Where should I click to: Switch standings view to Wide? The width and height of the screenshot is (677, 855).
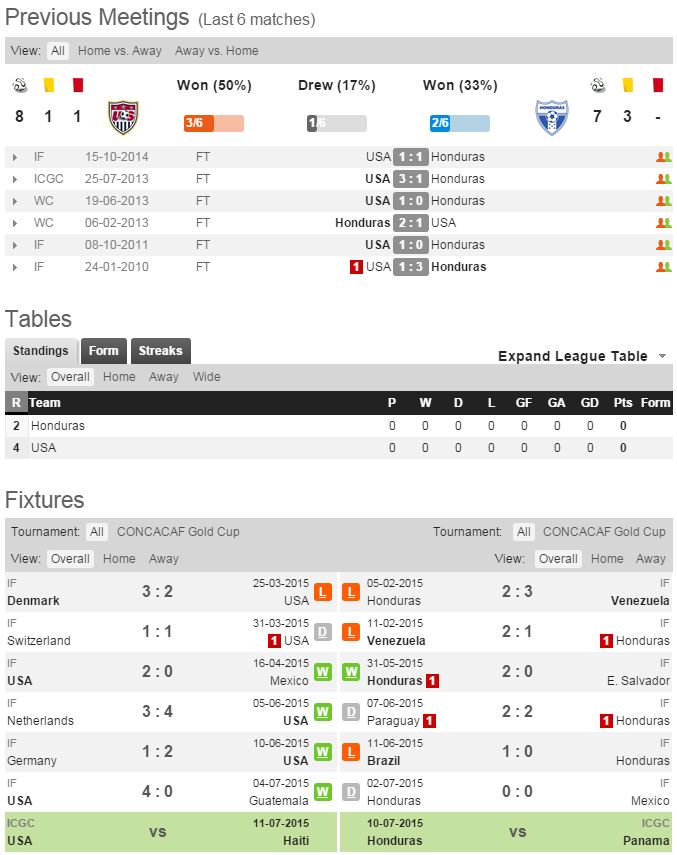207,377
